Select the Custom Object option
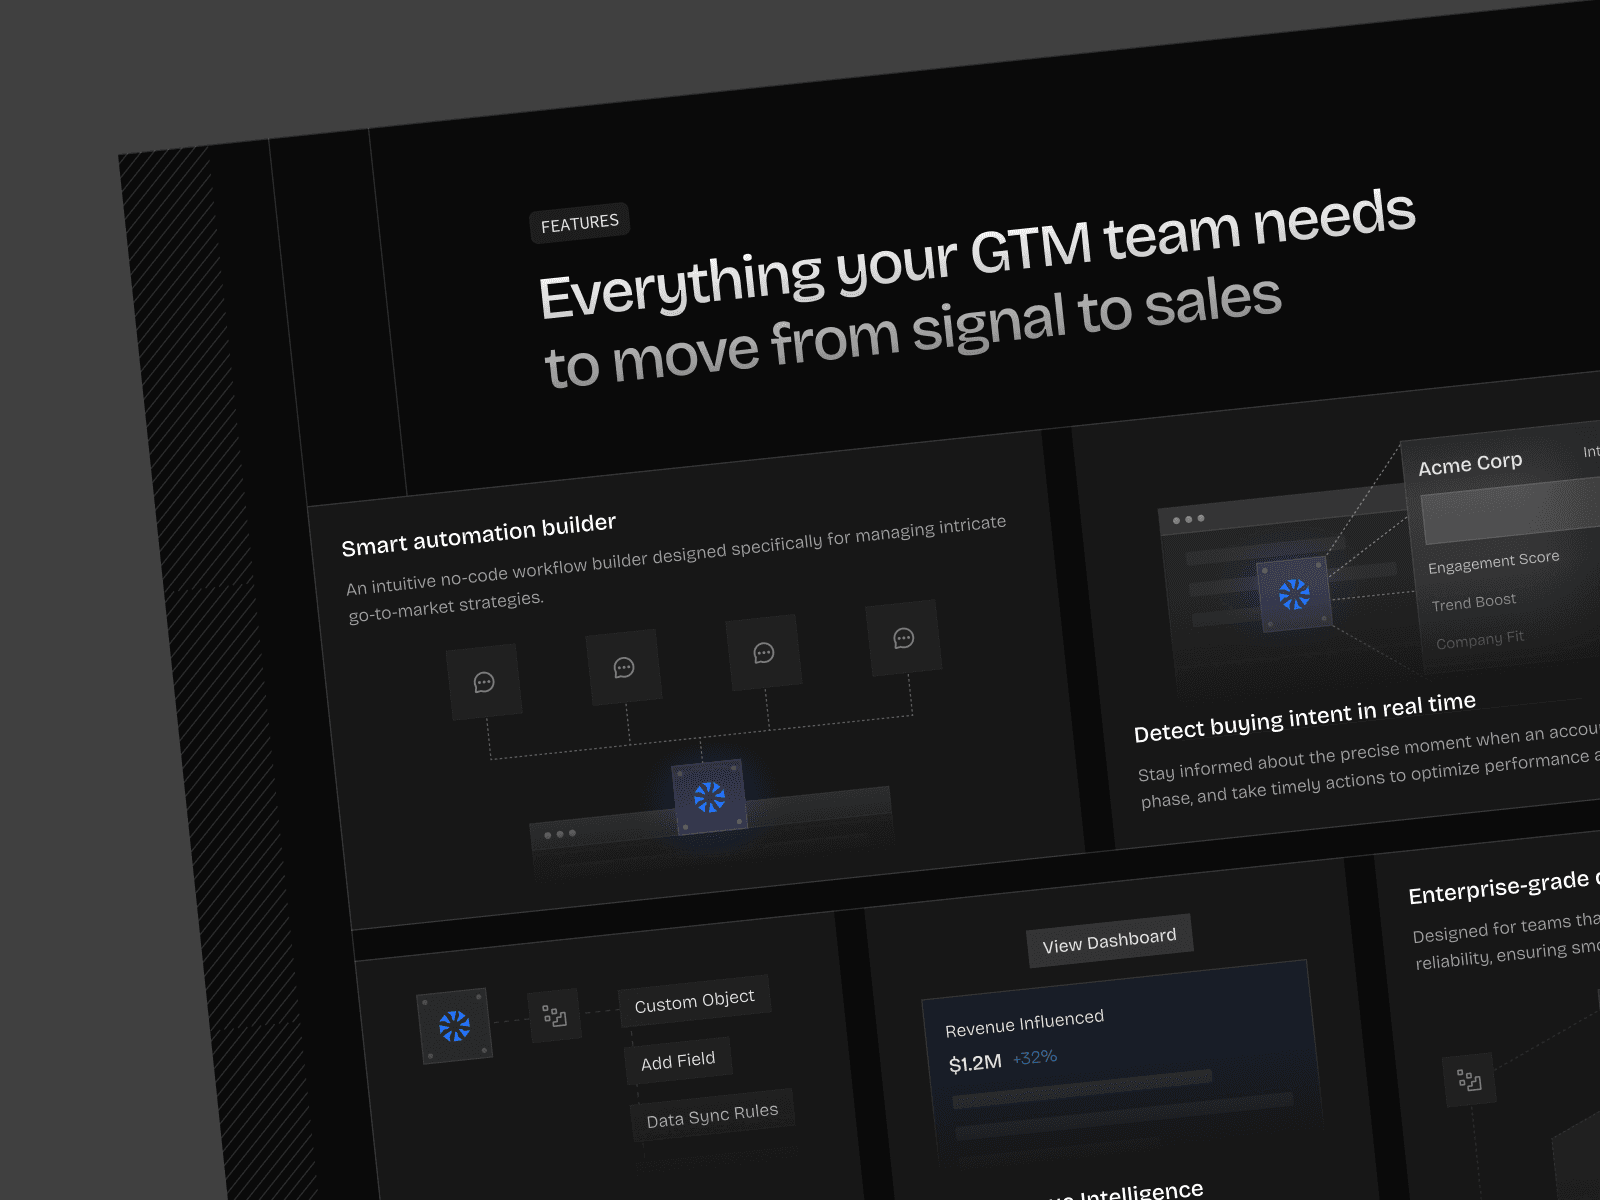1600x1200 pixels. pos(695,1000)
